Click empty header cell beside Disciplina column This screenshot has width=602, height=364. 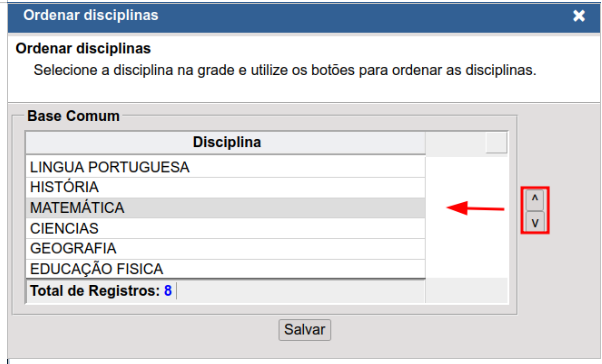[455, 142]
